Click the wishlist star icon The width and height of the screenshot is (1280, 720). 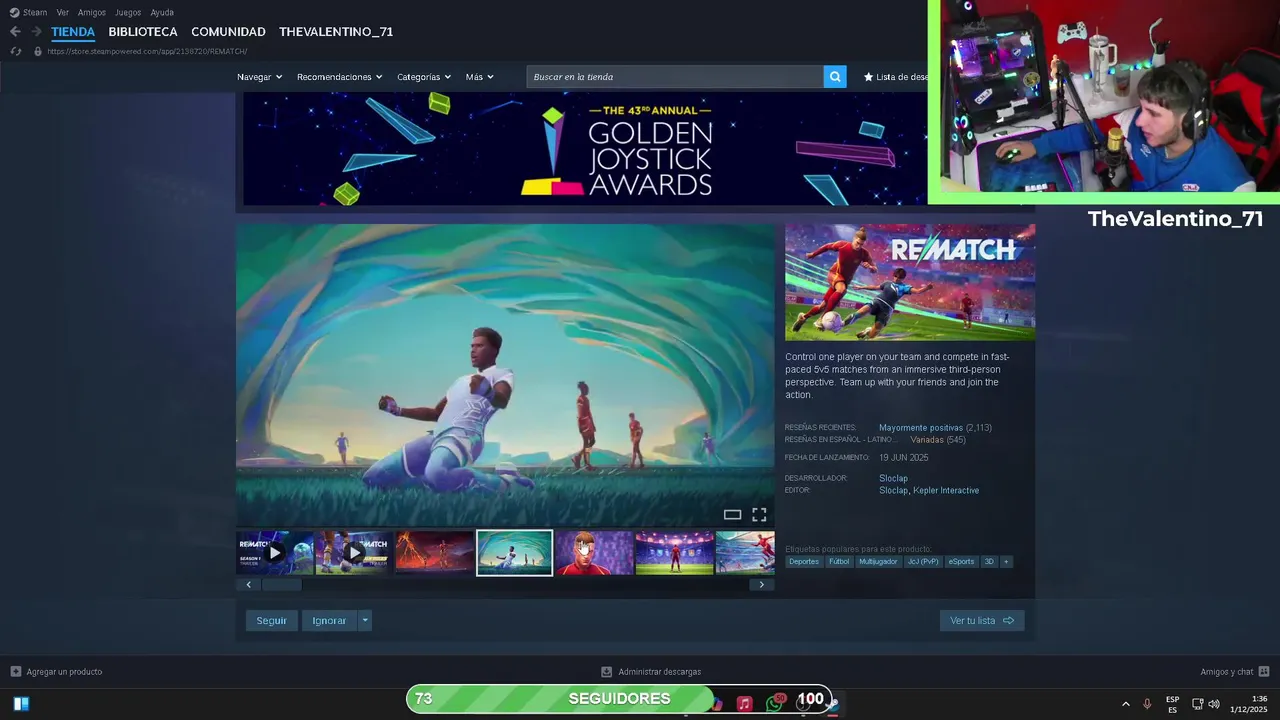[868, 77]
